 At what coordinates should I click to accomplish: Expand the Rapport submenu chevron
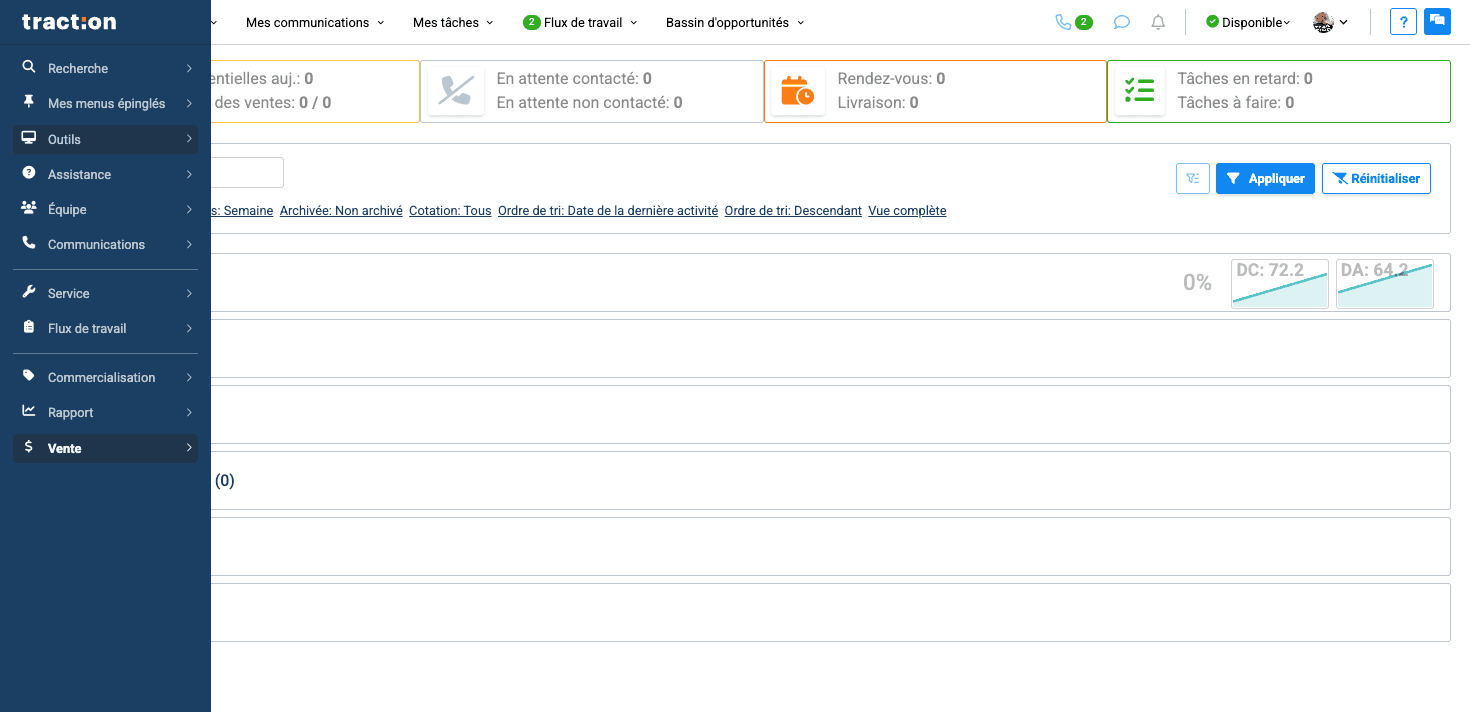click(x=189, y=412)
